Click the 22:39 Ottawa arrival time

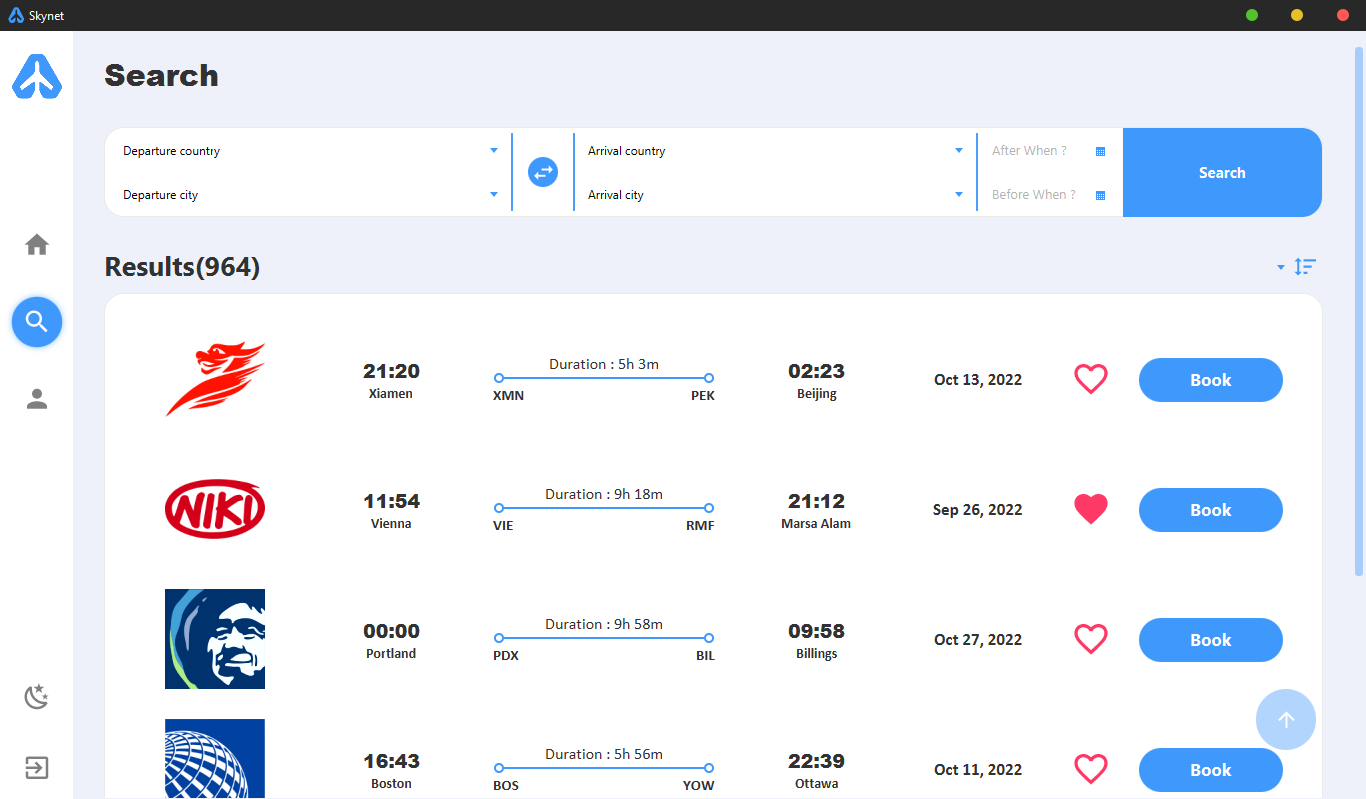click(x=816, y=761)
